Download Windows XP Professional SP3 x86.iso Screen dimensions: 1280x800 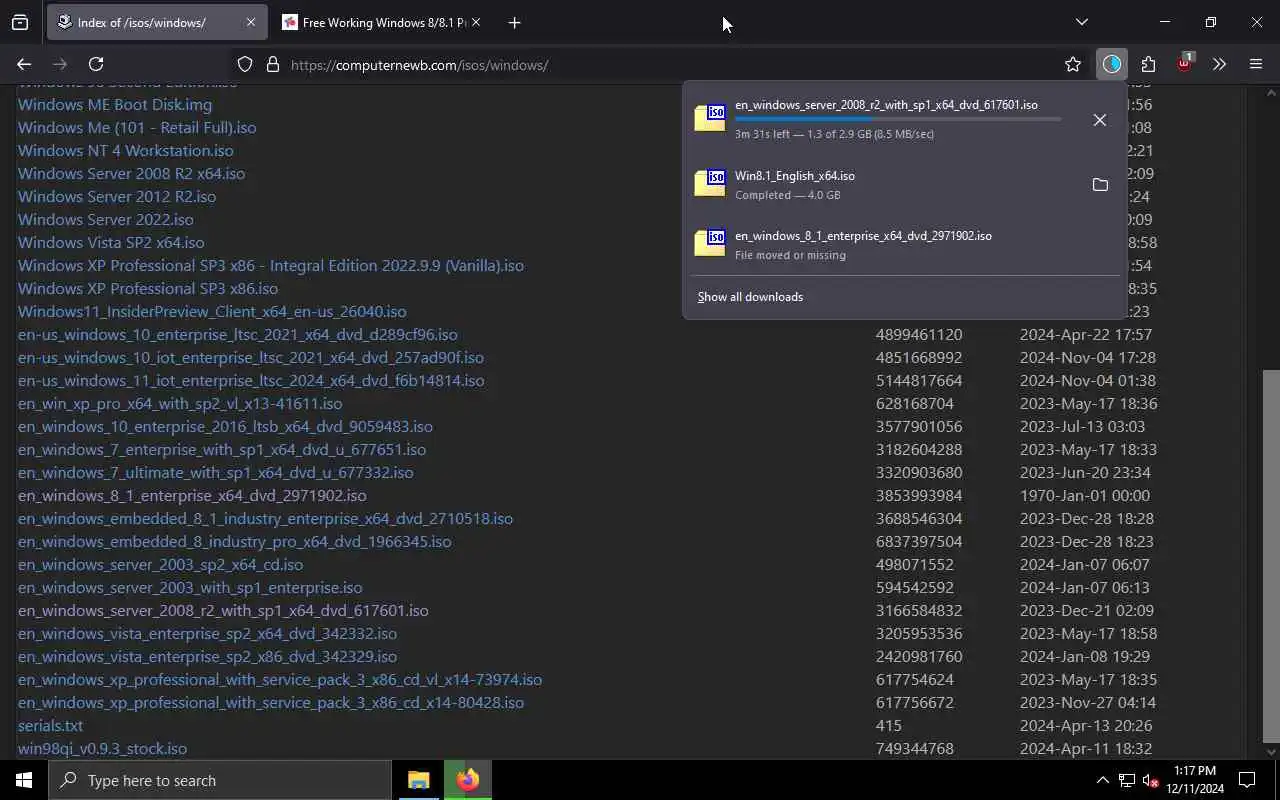point(148,288)
